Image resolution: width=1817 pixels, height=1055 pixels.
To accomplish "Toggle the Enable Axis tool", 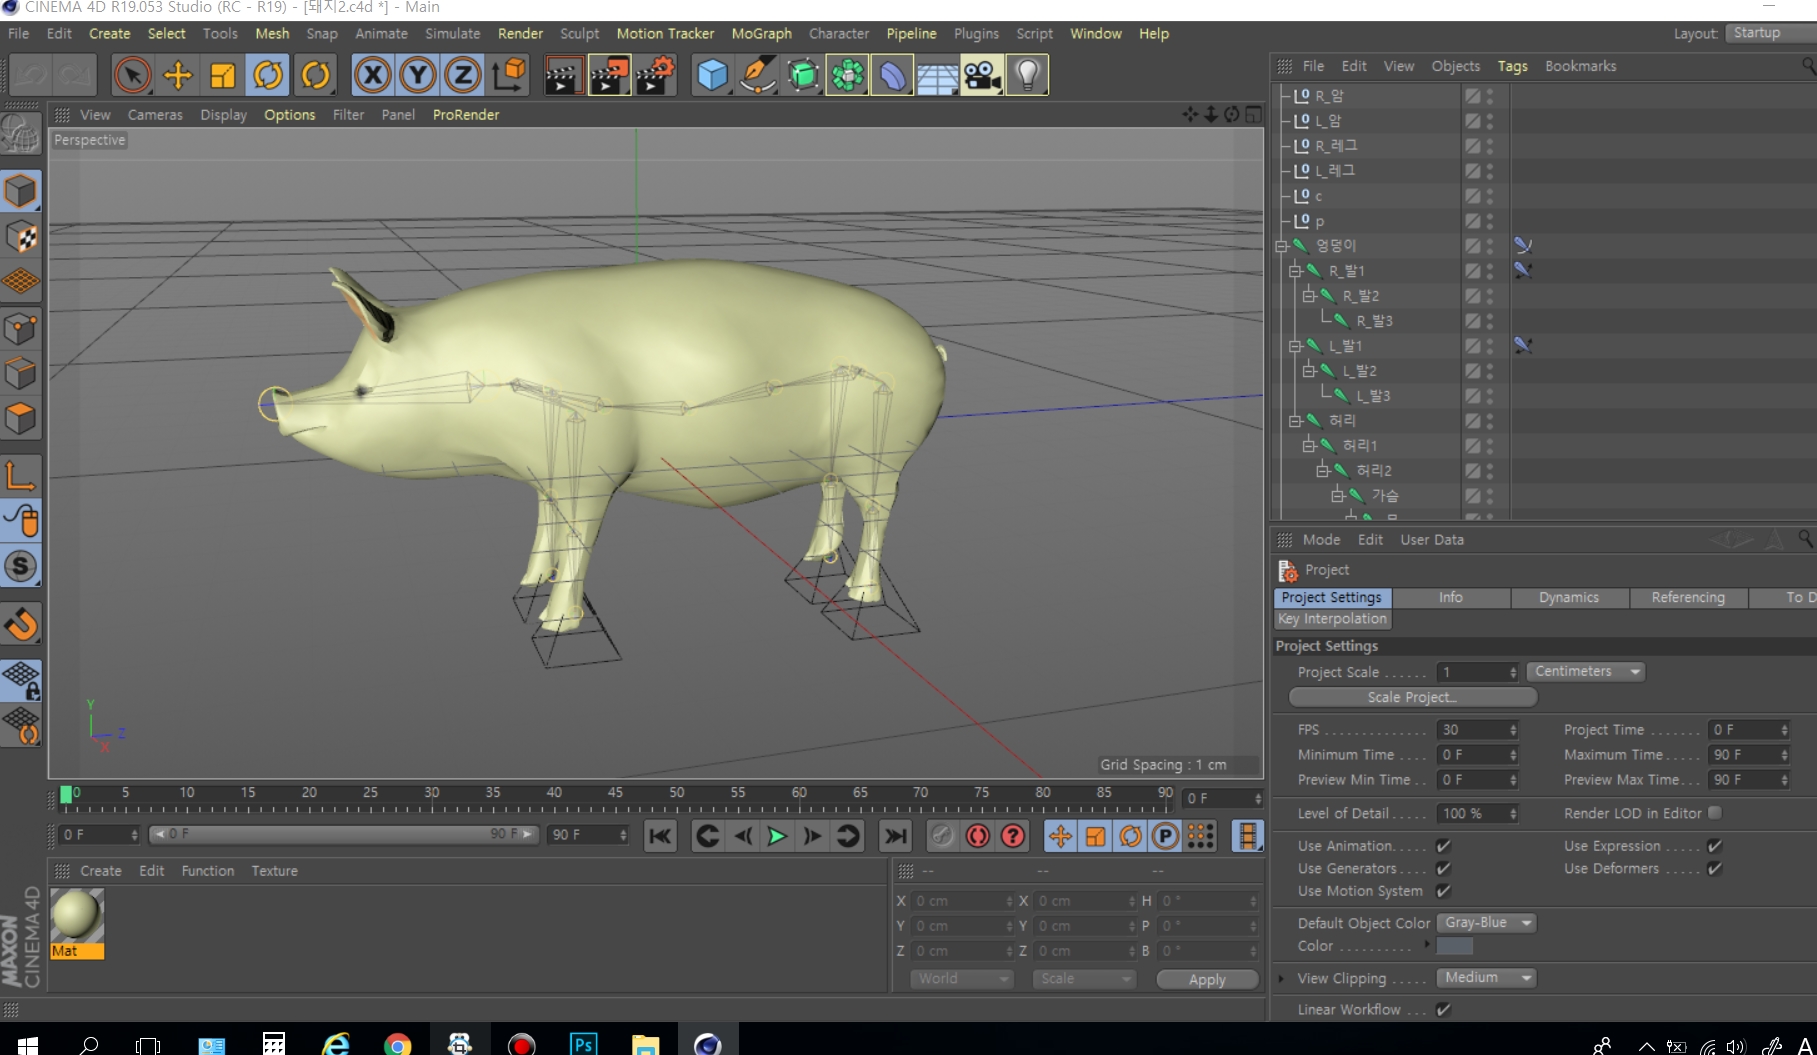I will pyautogui.click(x=21, y=475).
